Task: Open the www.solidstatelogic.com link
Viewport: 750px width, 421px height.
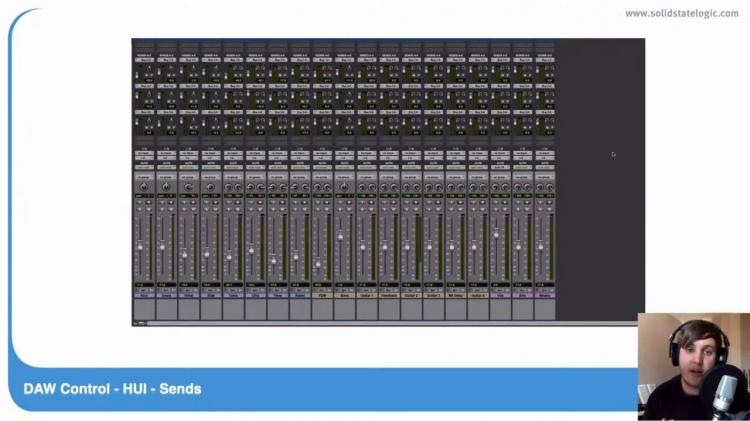Action: (x=683, y=13)
